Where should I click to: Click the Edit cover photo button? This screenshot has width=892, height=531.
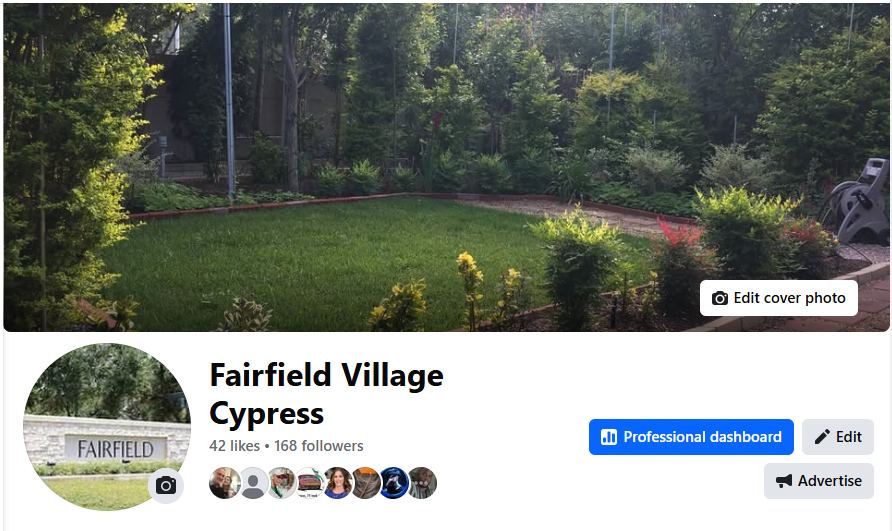click(779, 298)
